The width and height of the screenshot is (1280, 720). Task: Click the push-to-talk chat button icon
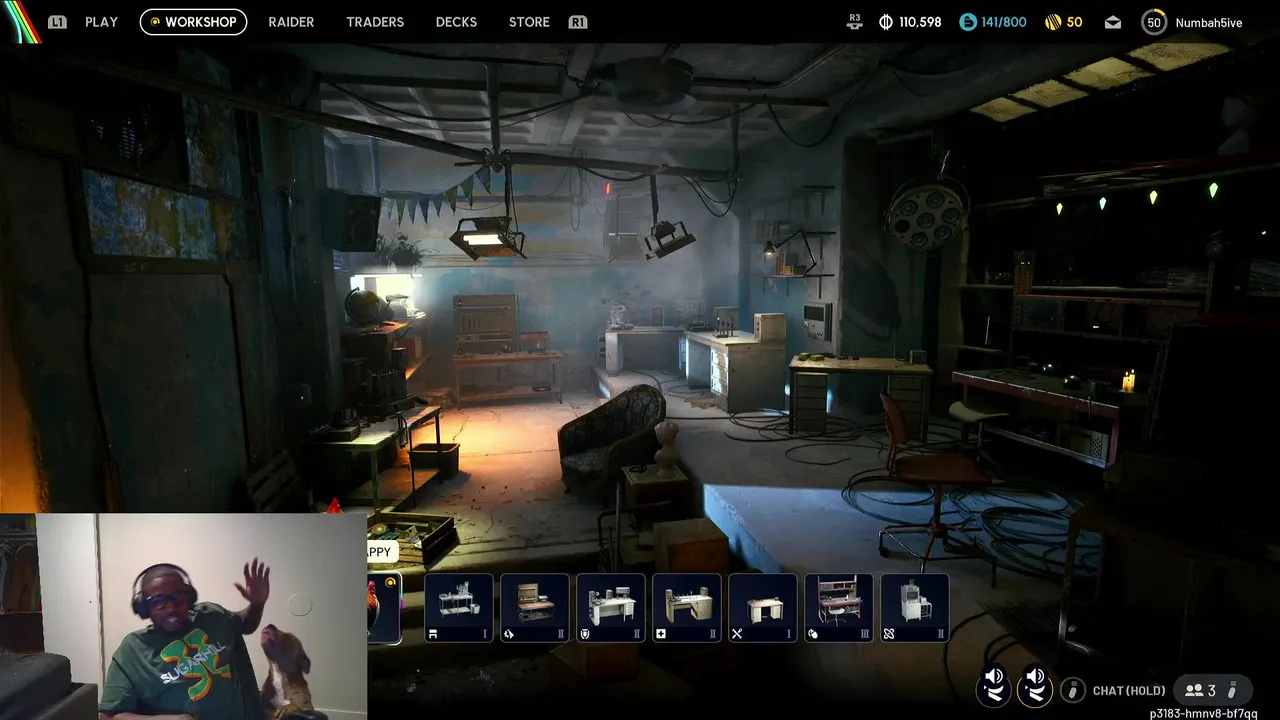[x=1072, y=690]
